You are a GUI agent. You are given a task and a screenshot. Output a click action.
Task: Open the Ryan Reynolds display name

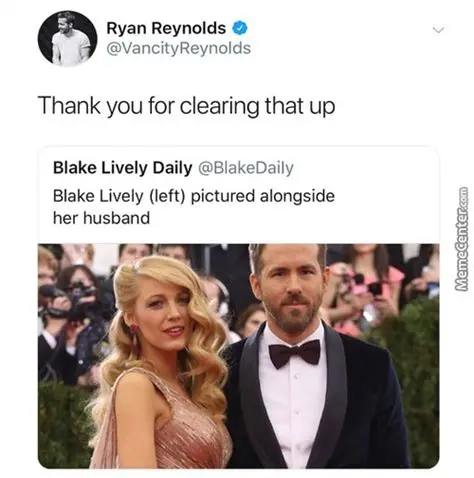pos(166,28)
